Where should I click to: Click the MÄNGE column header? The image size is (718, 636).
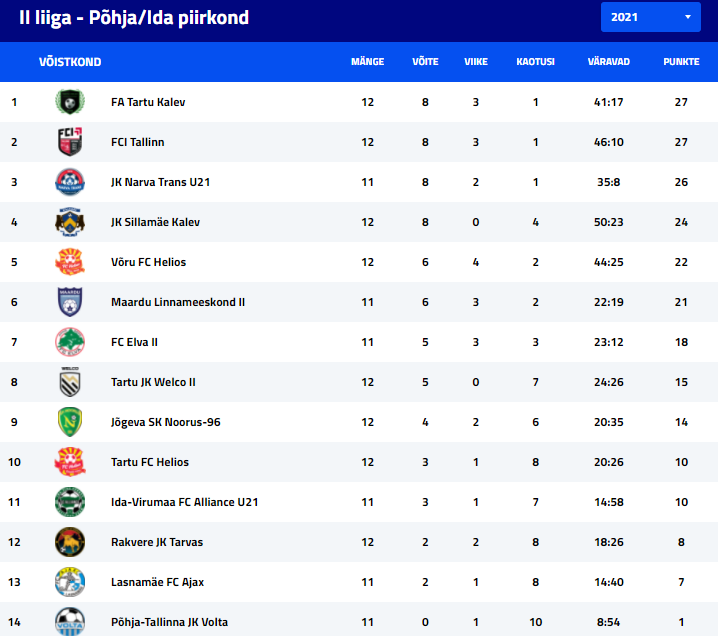click(367, 62)
